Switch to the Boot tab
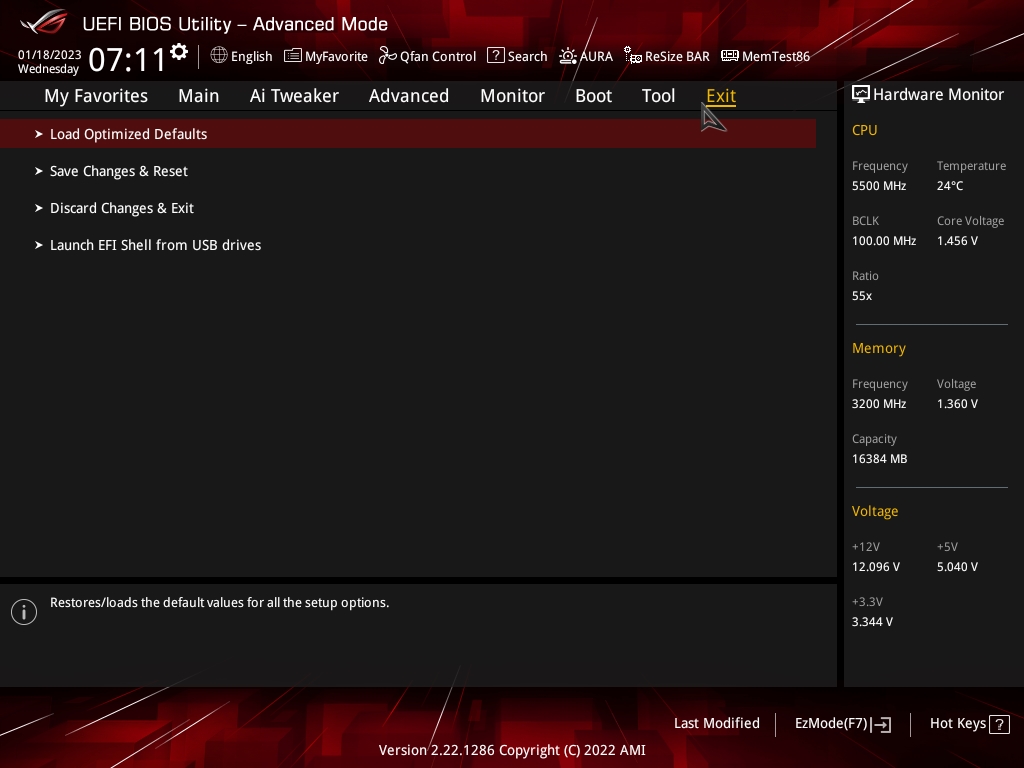The width and height of the screenshot is (1024, 768). pos(593,96)
